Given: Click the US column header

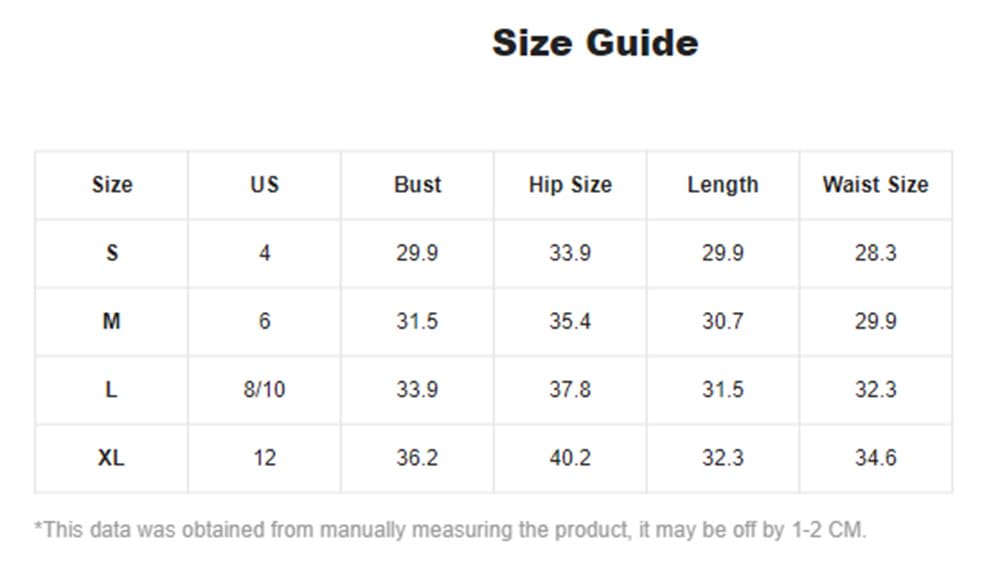Looking at the screenshot, I should tap(264, 185).
